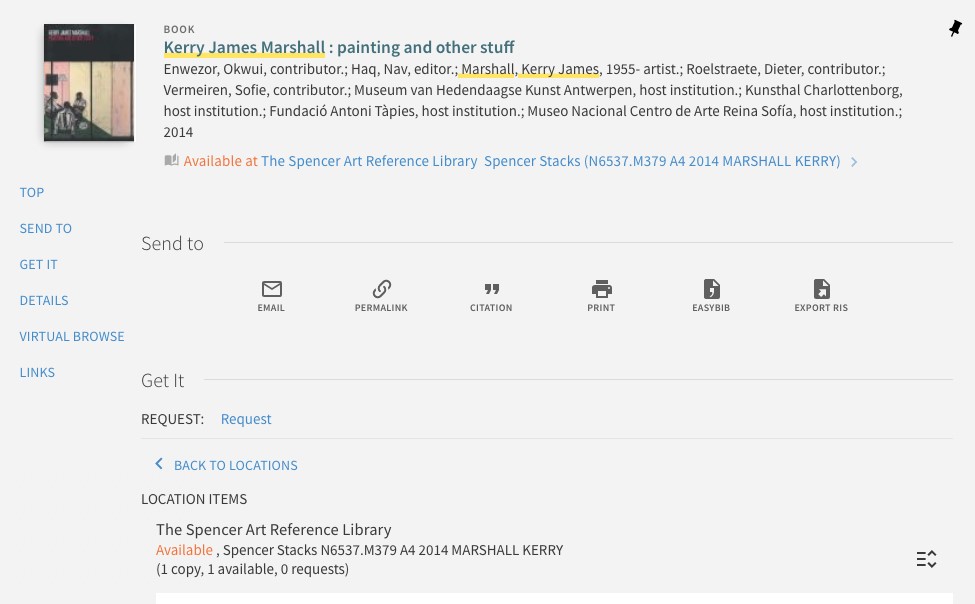
Task: Click the Print printer icon
Action: [601, 290]
